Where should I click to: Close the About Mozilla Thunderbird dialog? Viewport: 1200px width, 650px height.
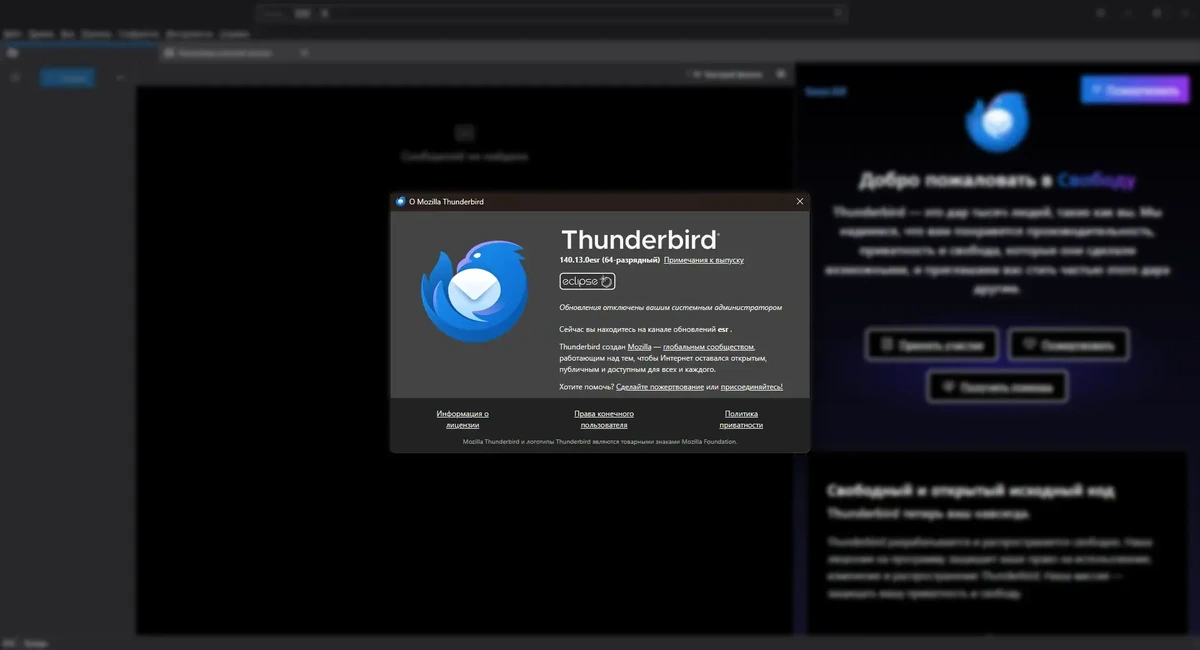(799, 201)
